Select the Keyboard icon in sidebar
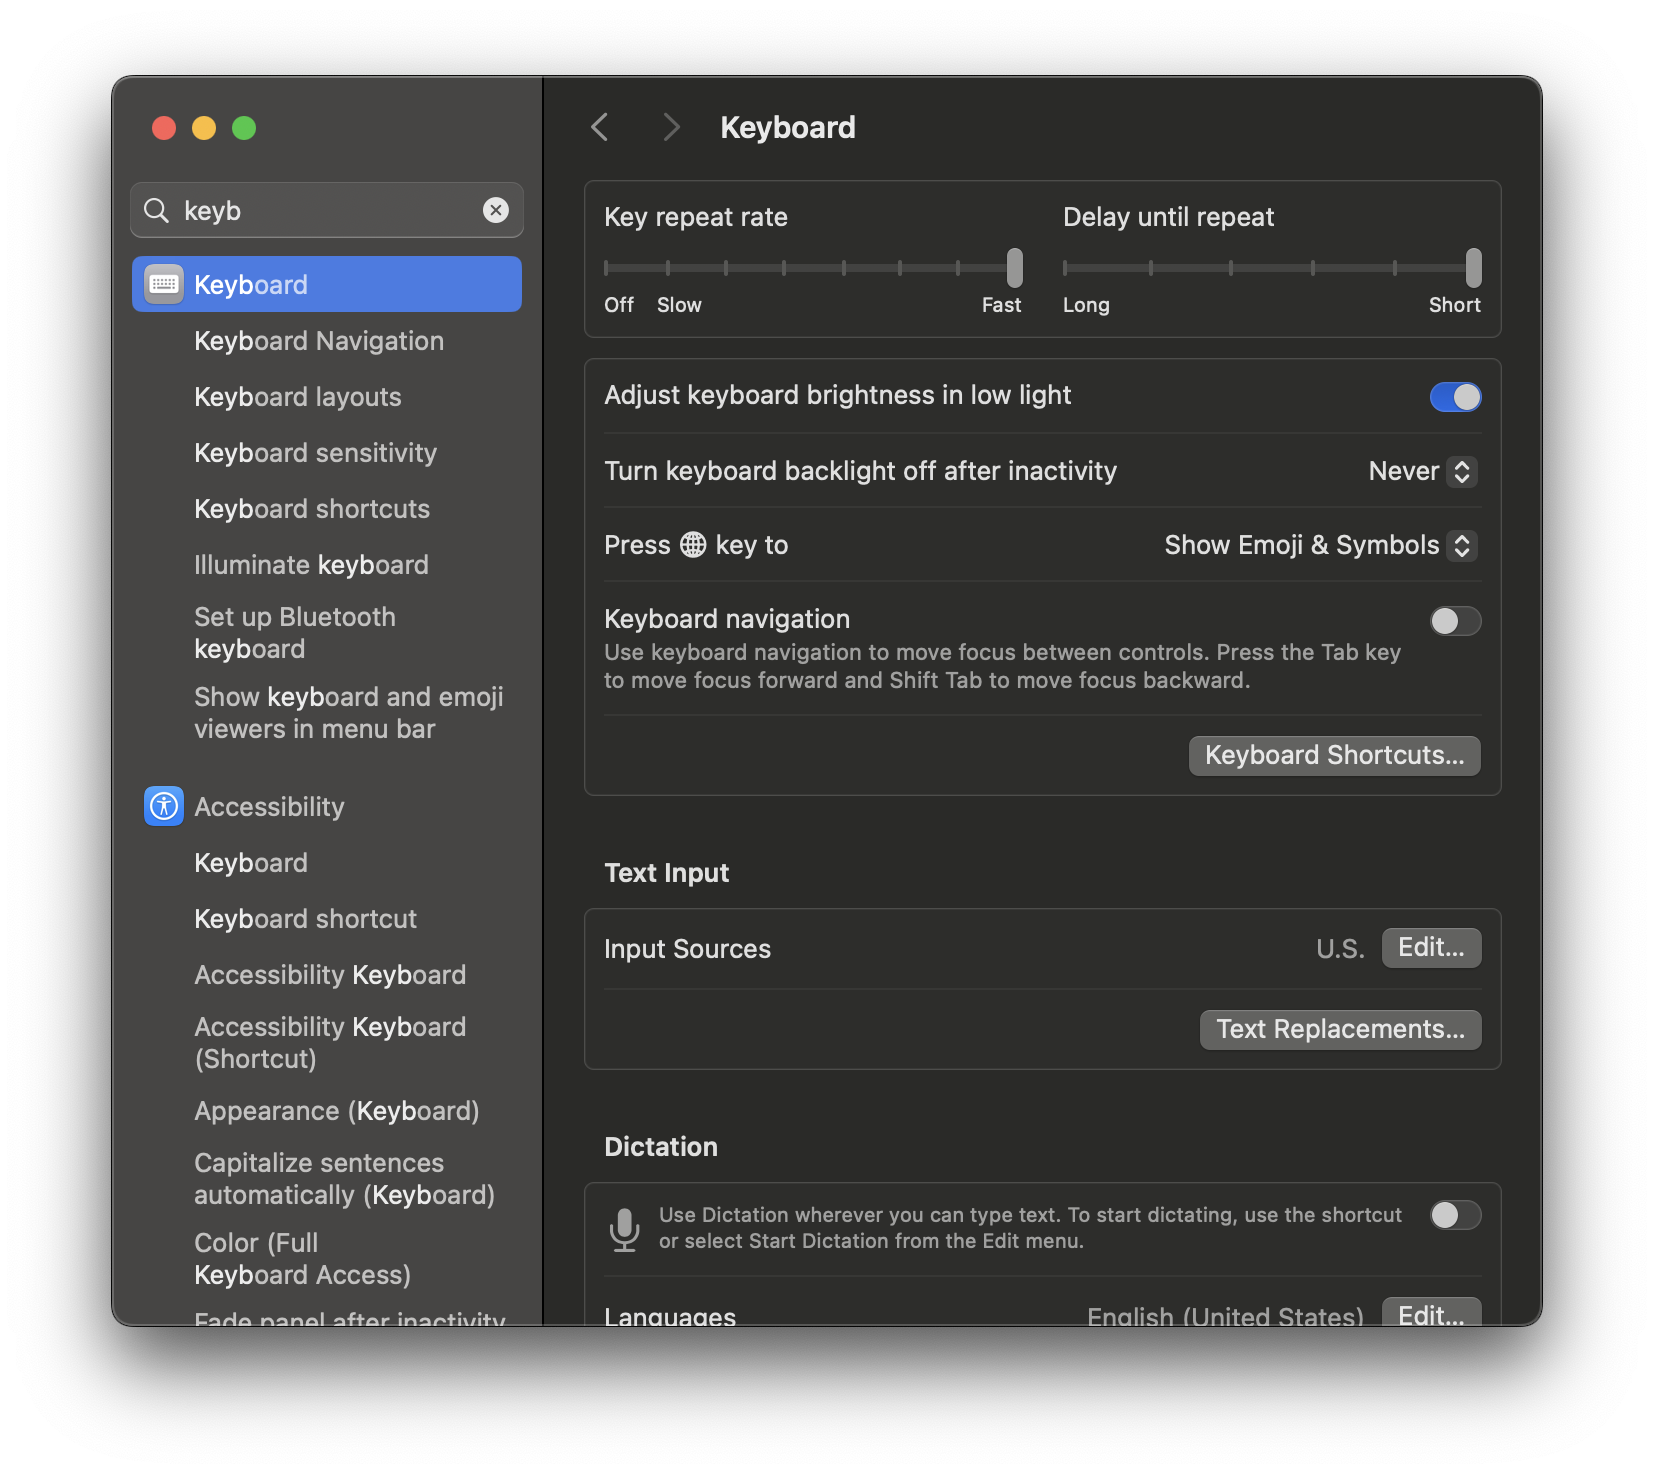Image resolution: width=1654 pixels, height=1474 pixels. click(x=164, y=284)
